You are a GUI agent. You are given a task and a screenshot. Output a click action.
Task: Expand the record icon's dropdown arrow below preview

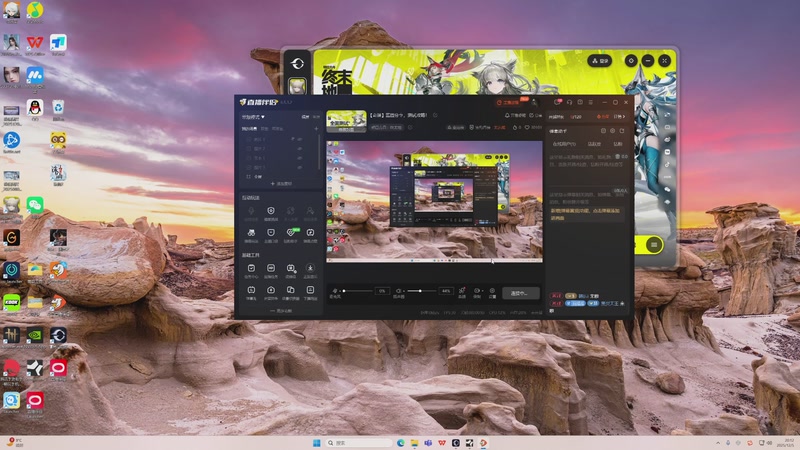(483, 291)
